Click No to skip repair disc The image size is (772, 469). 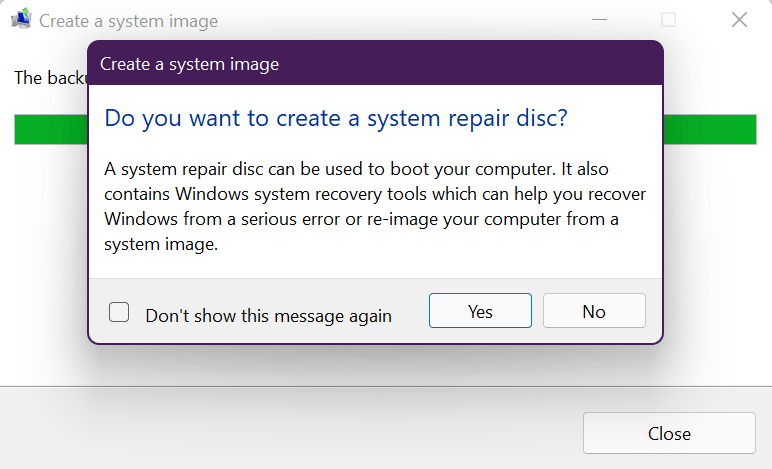pos(594,311)
